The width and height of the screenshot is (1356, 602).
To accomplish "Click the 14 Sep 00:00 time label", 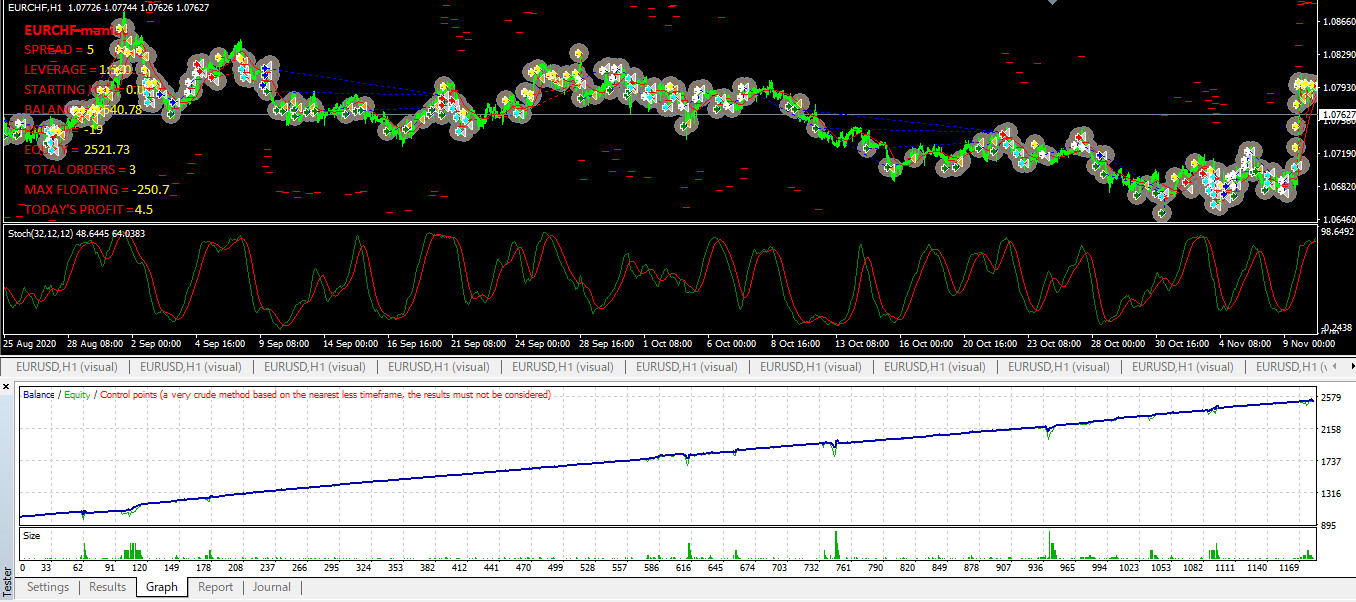I will 350,343.
